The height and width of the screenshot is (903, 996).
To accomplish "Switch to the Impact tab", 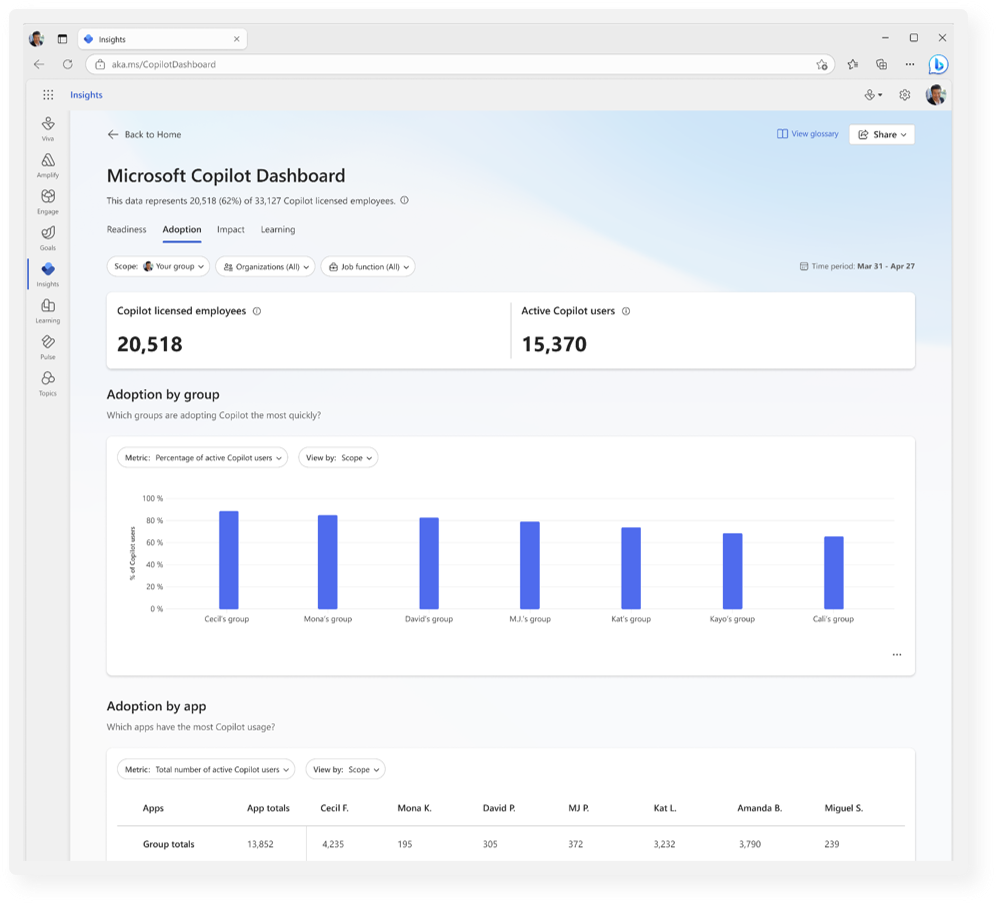I will pyautogui.click(x=231, y=230).
